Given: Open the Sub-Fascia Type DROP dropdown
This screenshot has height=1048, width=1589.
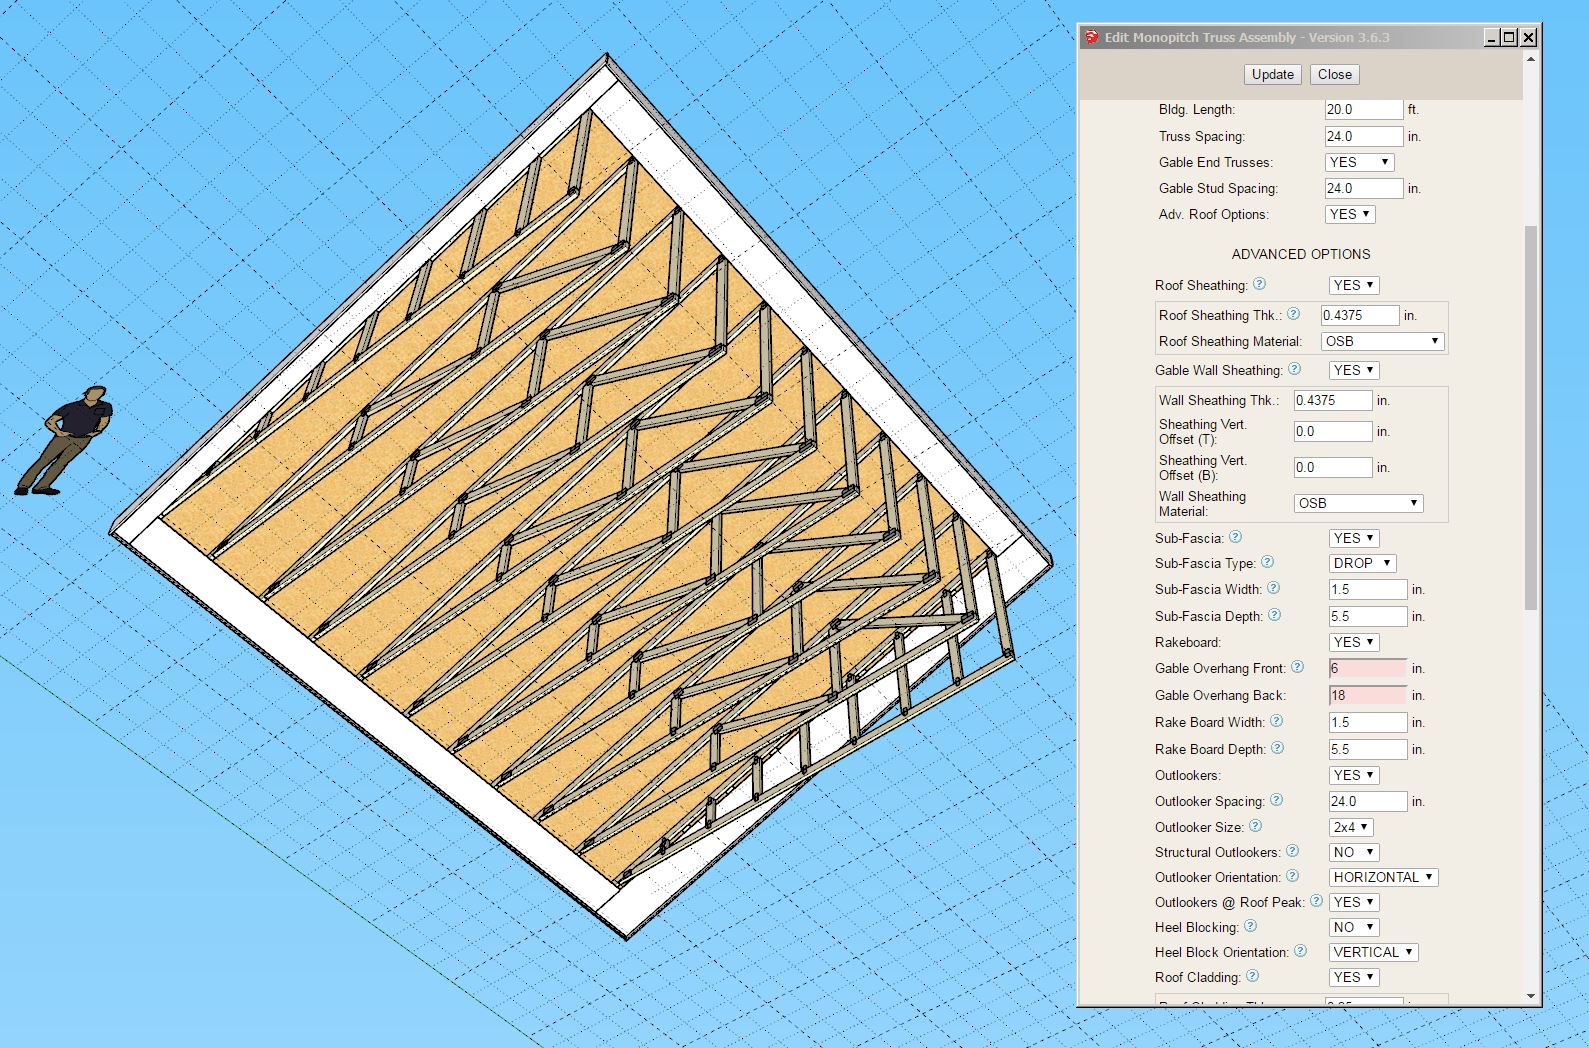Looking at the screenshot, I should (1362, 563).
